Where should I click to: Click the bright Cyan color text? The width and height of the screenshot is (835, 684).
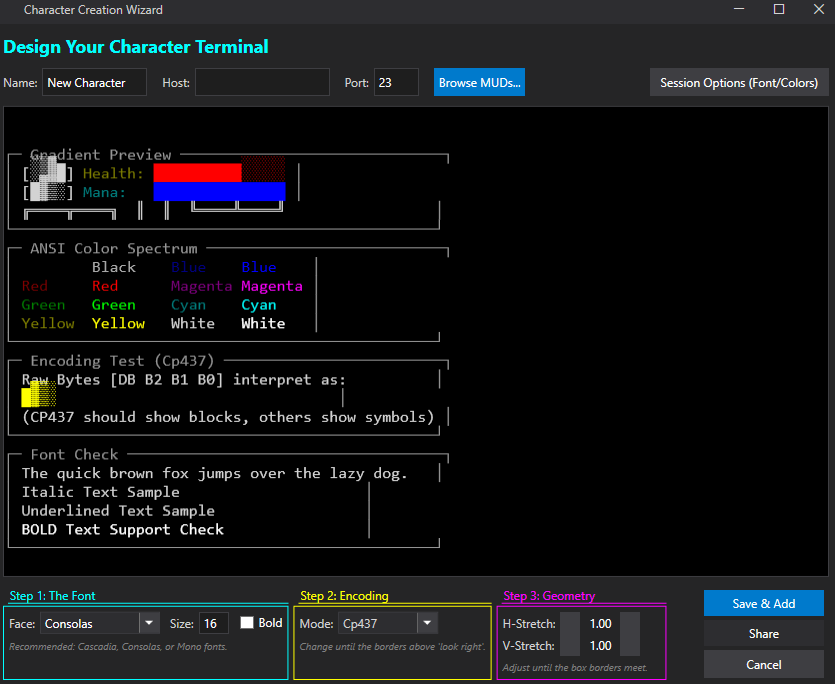pyautogui.click(x=259, y=305)
